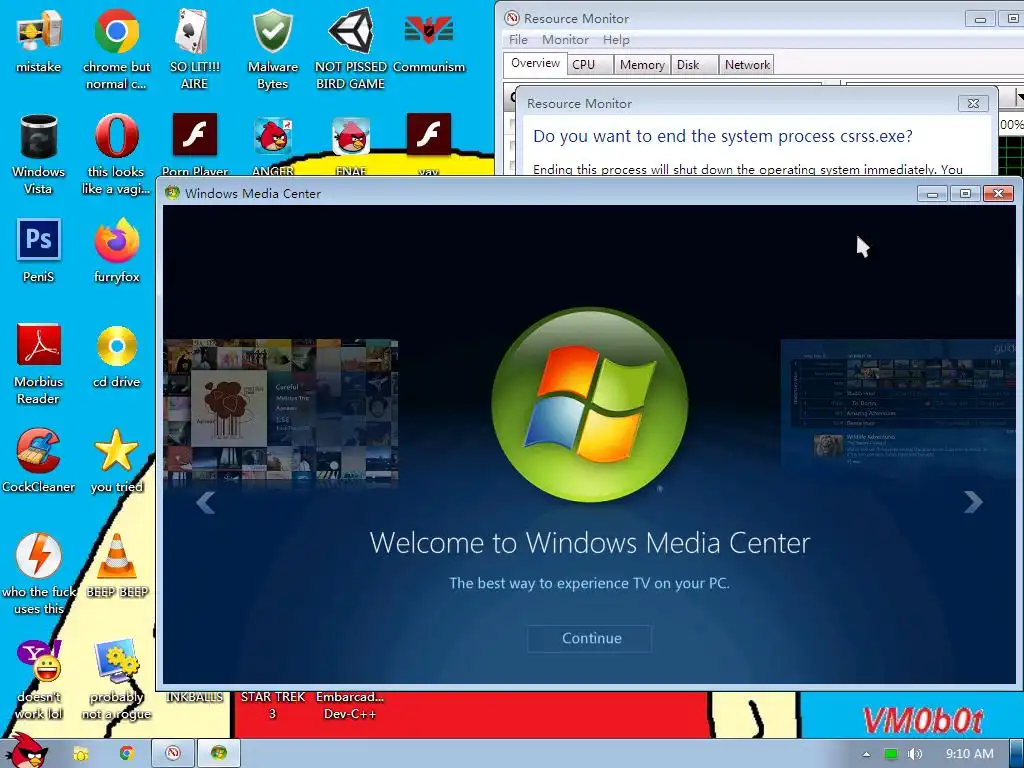Open the volume speaker tray icon
Screen dimensions: 1024x768
tap(915, 754)
